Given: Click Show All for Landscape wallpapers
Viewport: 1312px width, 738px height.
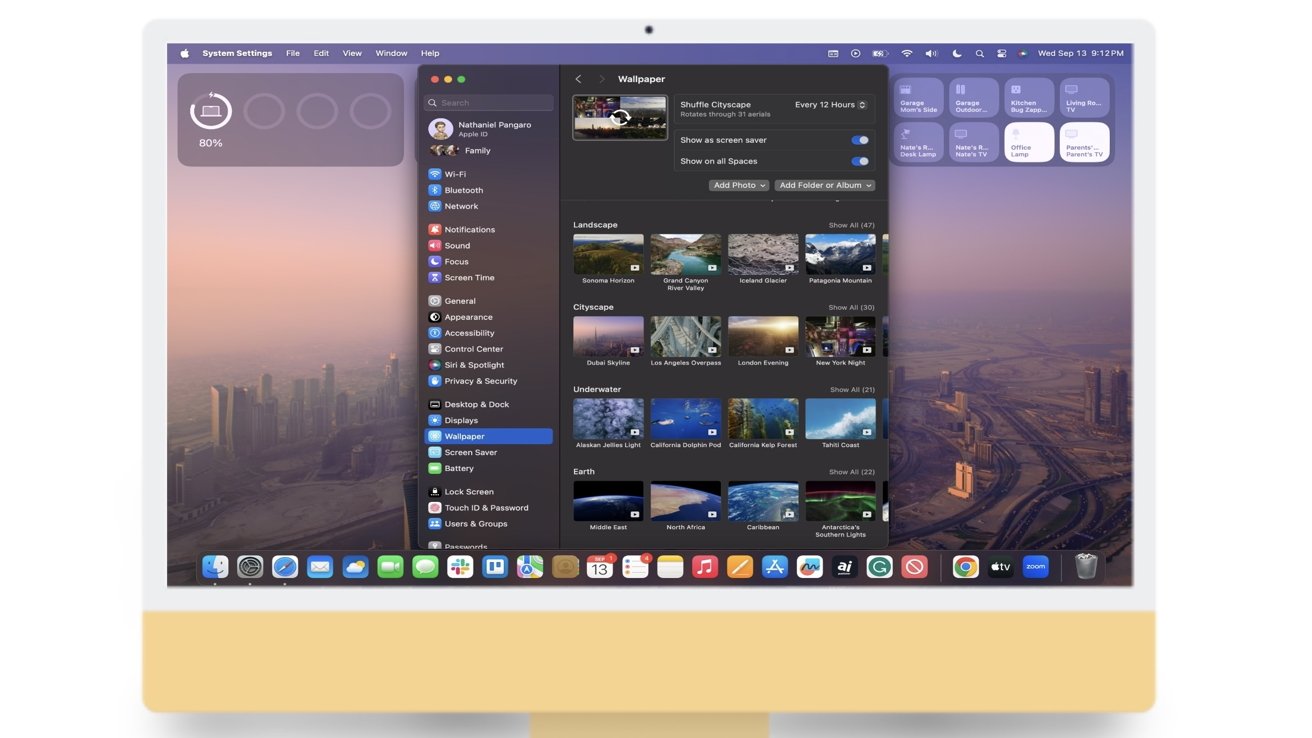Looking at the screenshot, I should 851,225.
